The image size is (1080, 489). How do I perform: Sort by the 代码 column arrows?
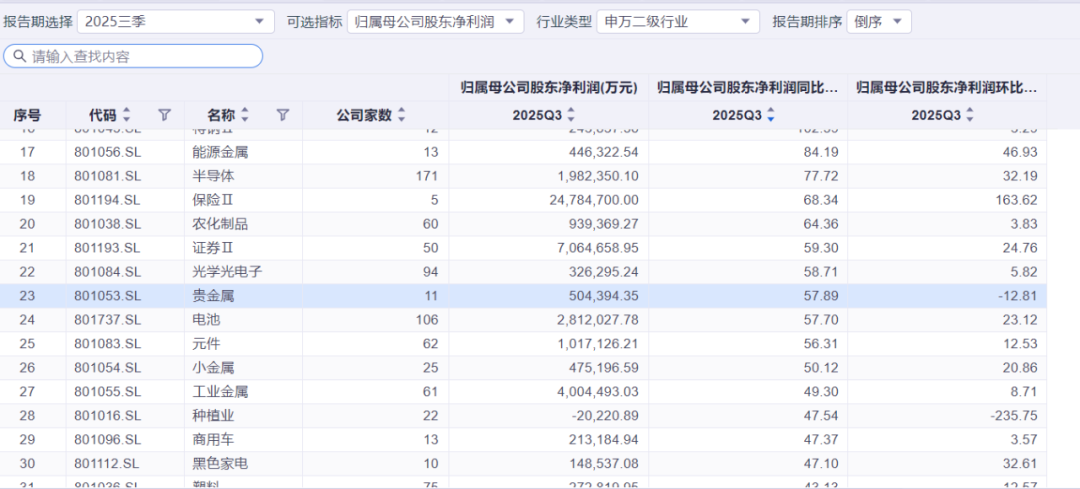coord(126,116)
